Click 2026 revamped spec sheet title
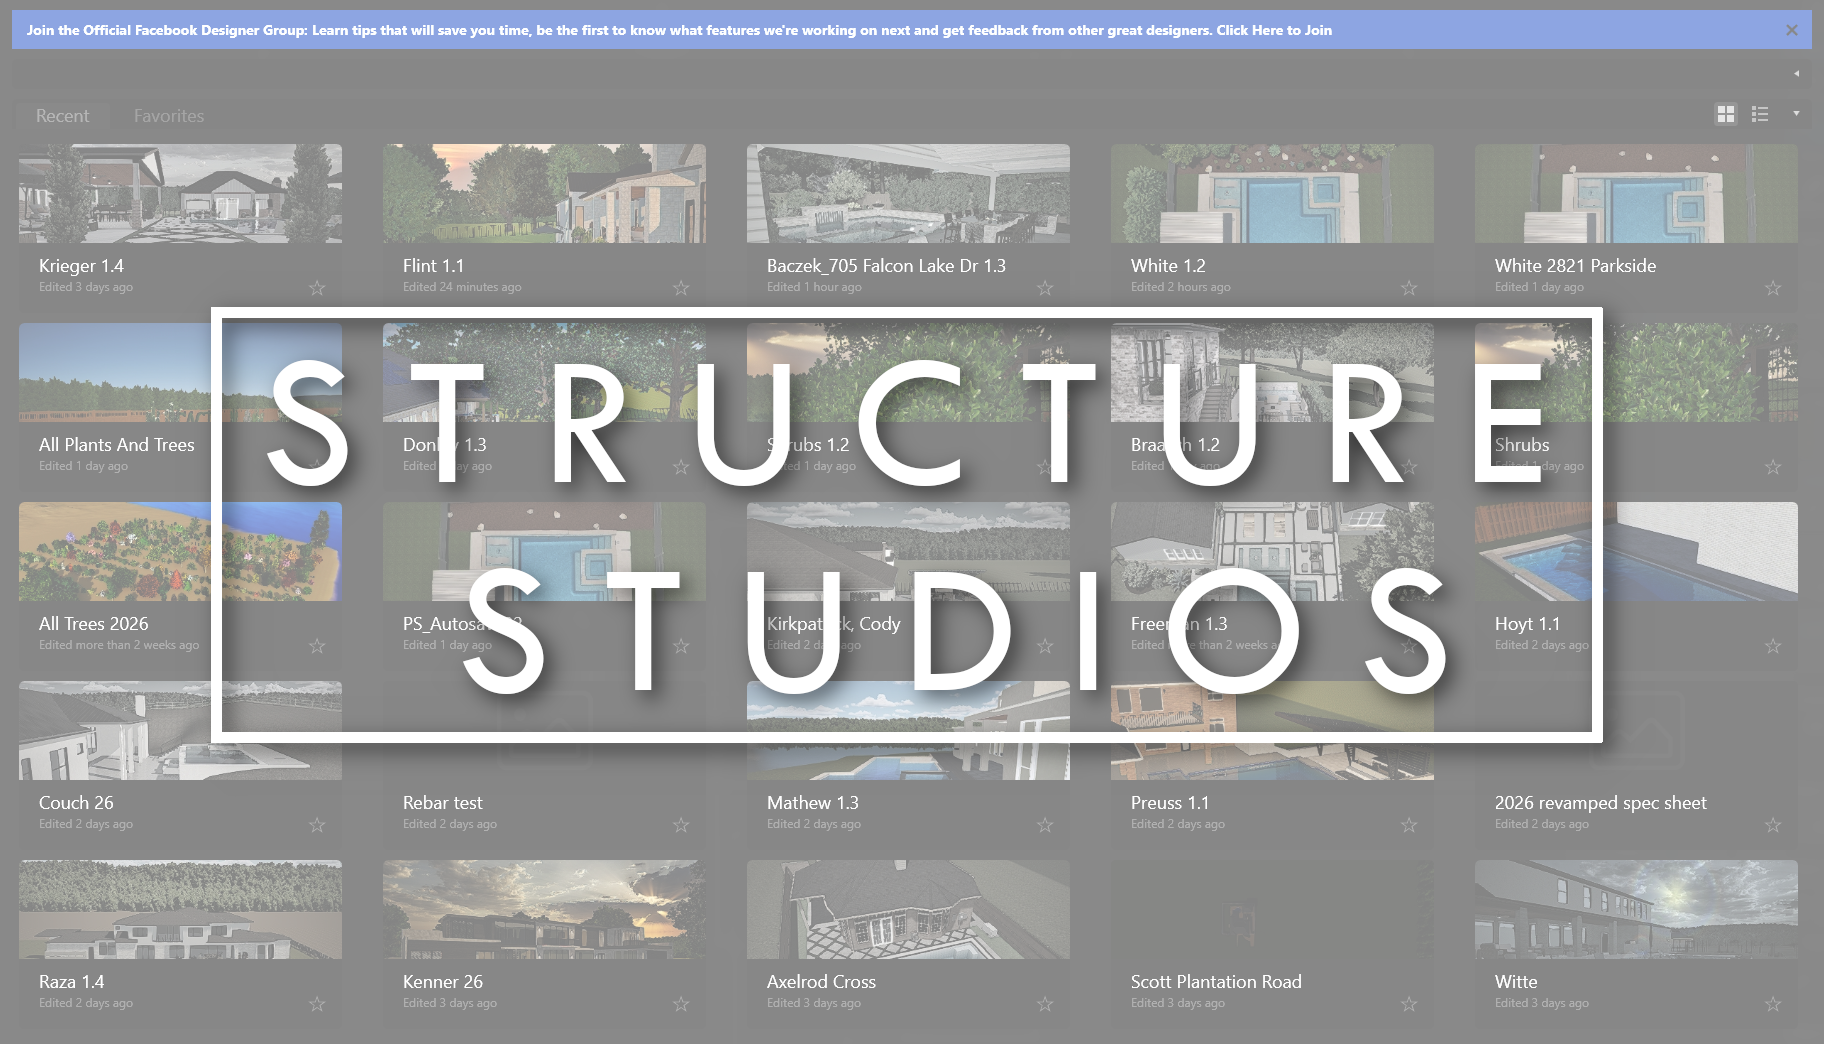This screenshot has width=1824, height=1044. [1600, 803]
